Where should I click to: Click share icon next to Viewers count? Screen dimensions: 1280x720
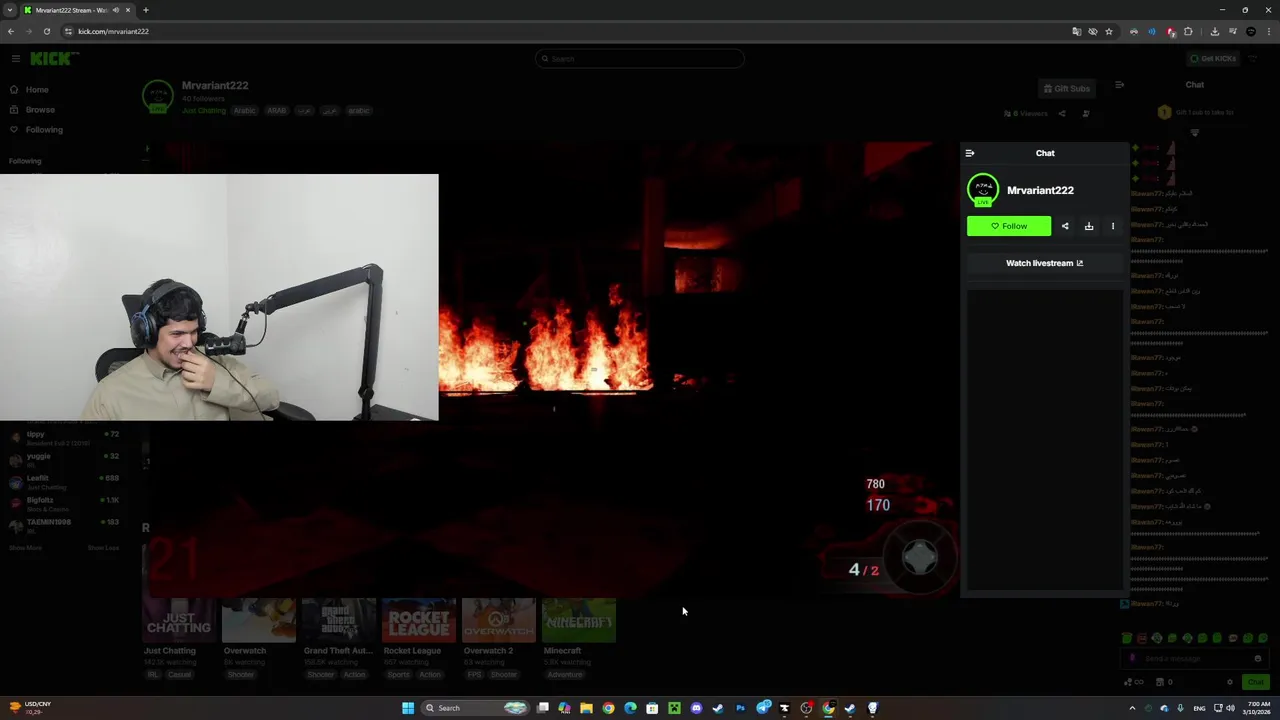tap(1062, 114)
